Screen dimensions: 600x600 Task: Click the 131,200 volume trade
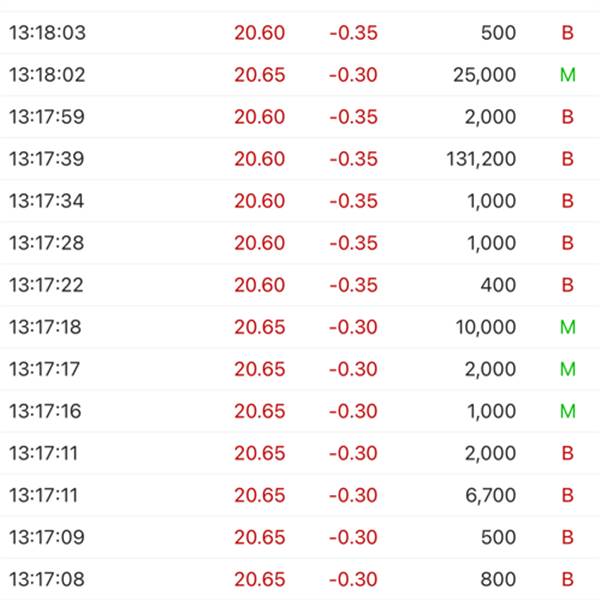481,159
